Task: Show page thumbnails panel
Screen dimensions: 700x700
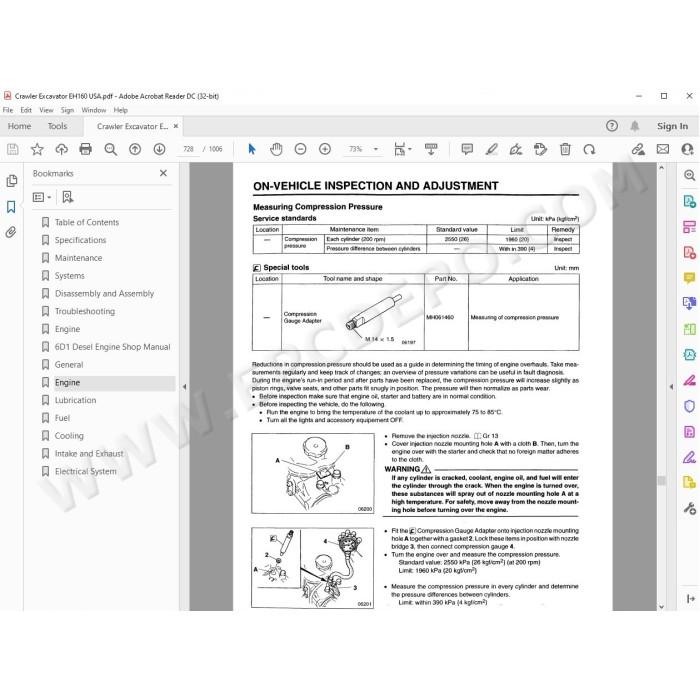Action: pos(12,181)
